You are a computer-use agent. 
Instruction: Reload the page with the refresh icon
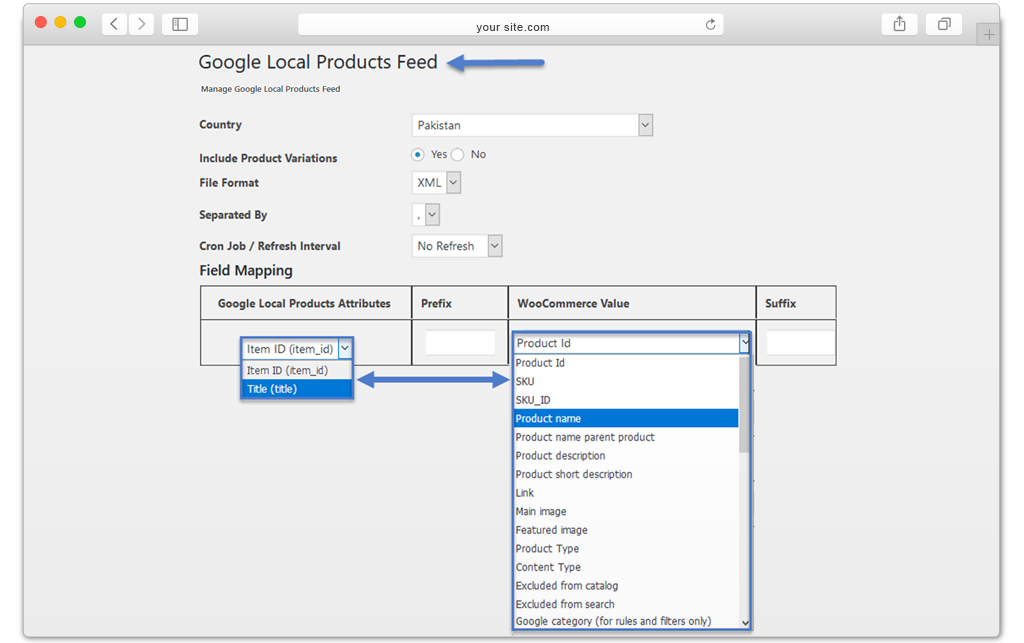(711, 25)
